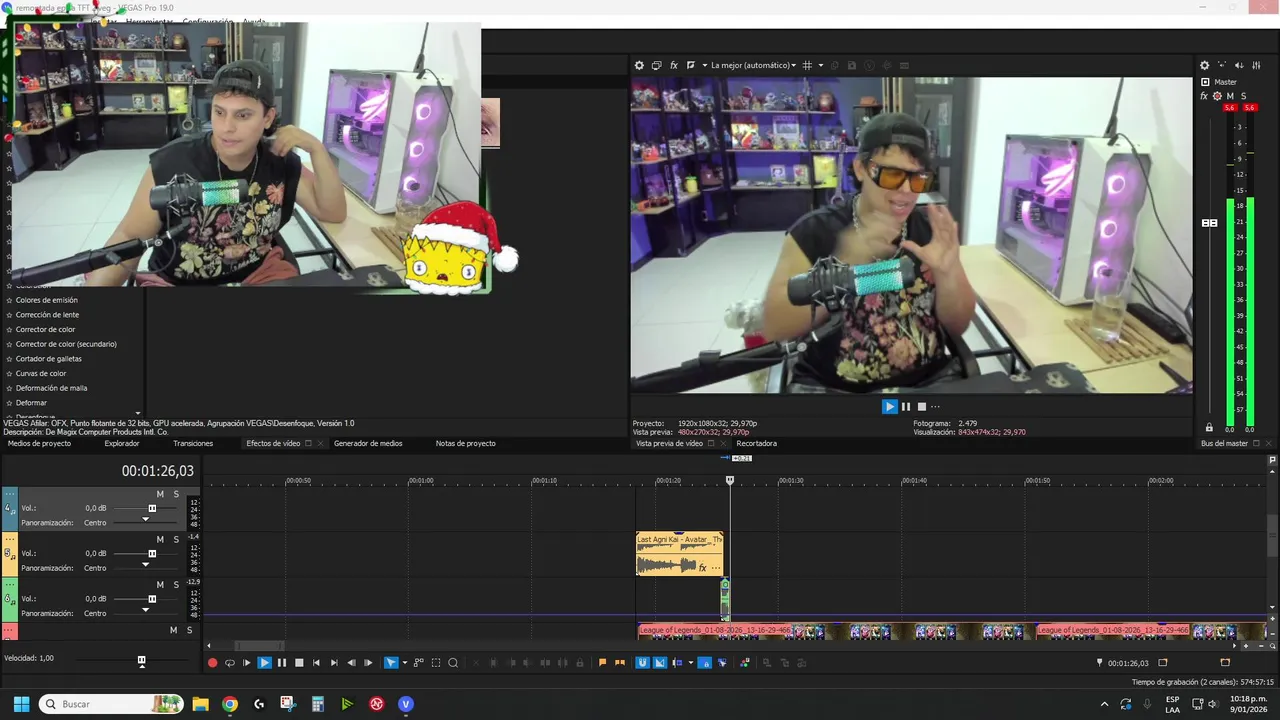
Task: Adjust Panoramización slider on track 4
Action: coord(145,518)
